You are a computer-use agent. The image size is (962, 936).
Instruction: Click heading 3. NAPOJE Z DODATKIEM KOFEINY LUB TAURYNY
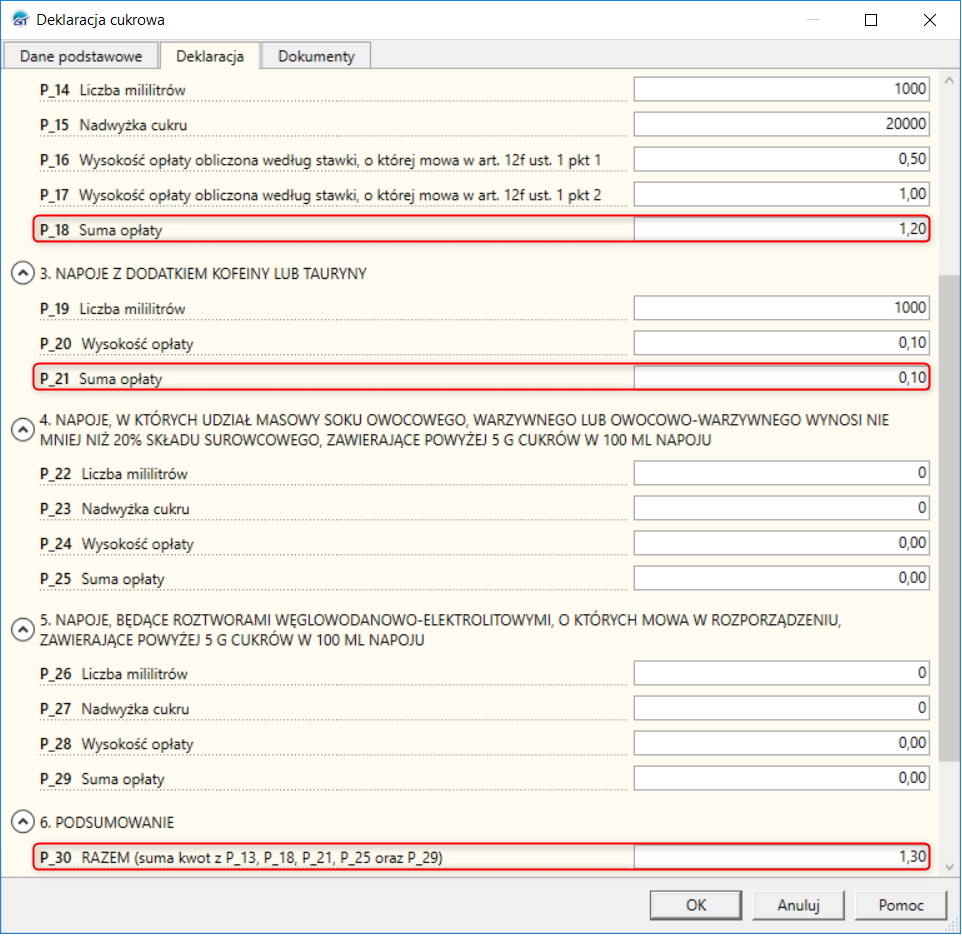click(x=203, y=274)
